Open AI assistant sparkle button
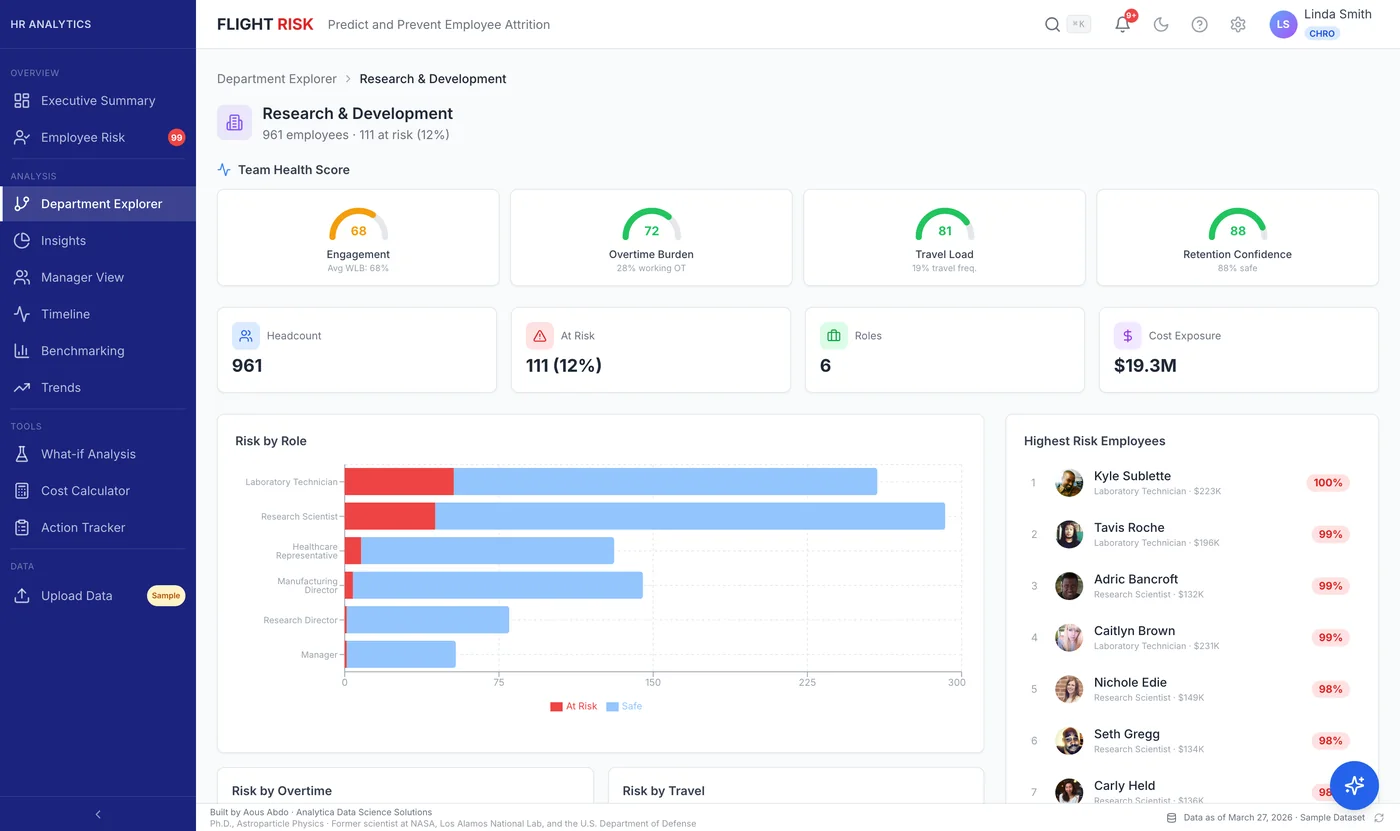The width and height of the screenshot is (1400, 831). (1354, 785)
